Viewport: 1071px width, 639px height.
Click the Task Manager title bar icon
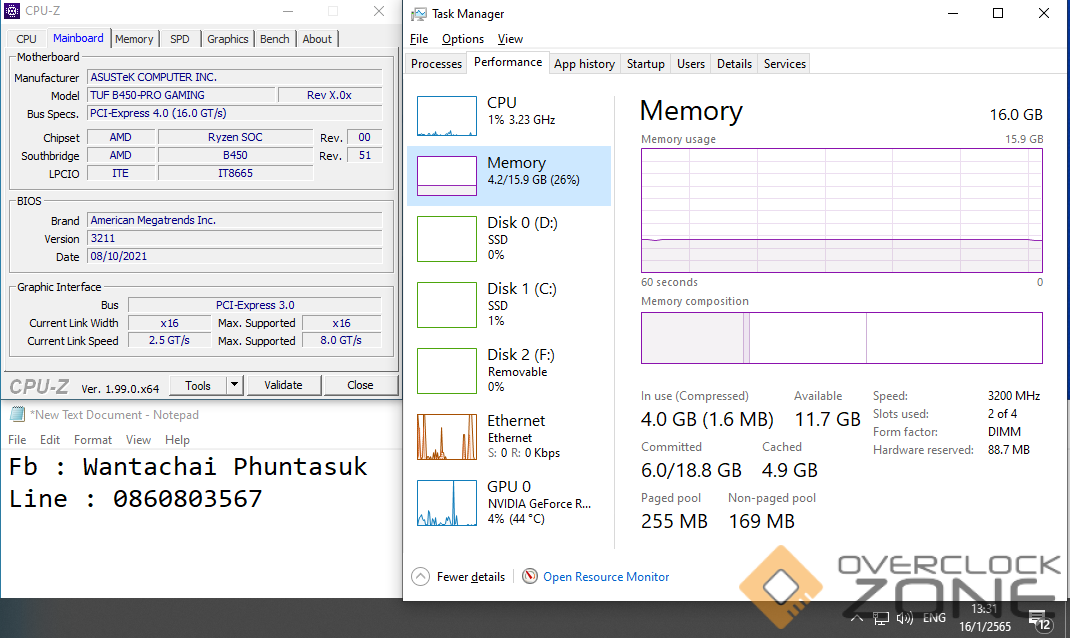[x=419, y=14]
